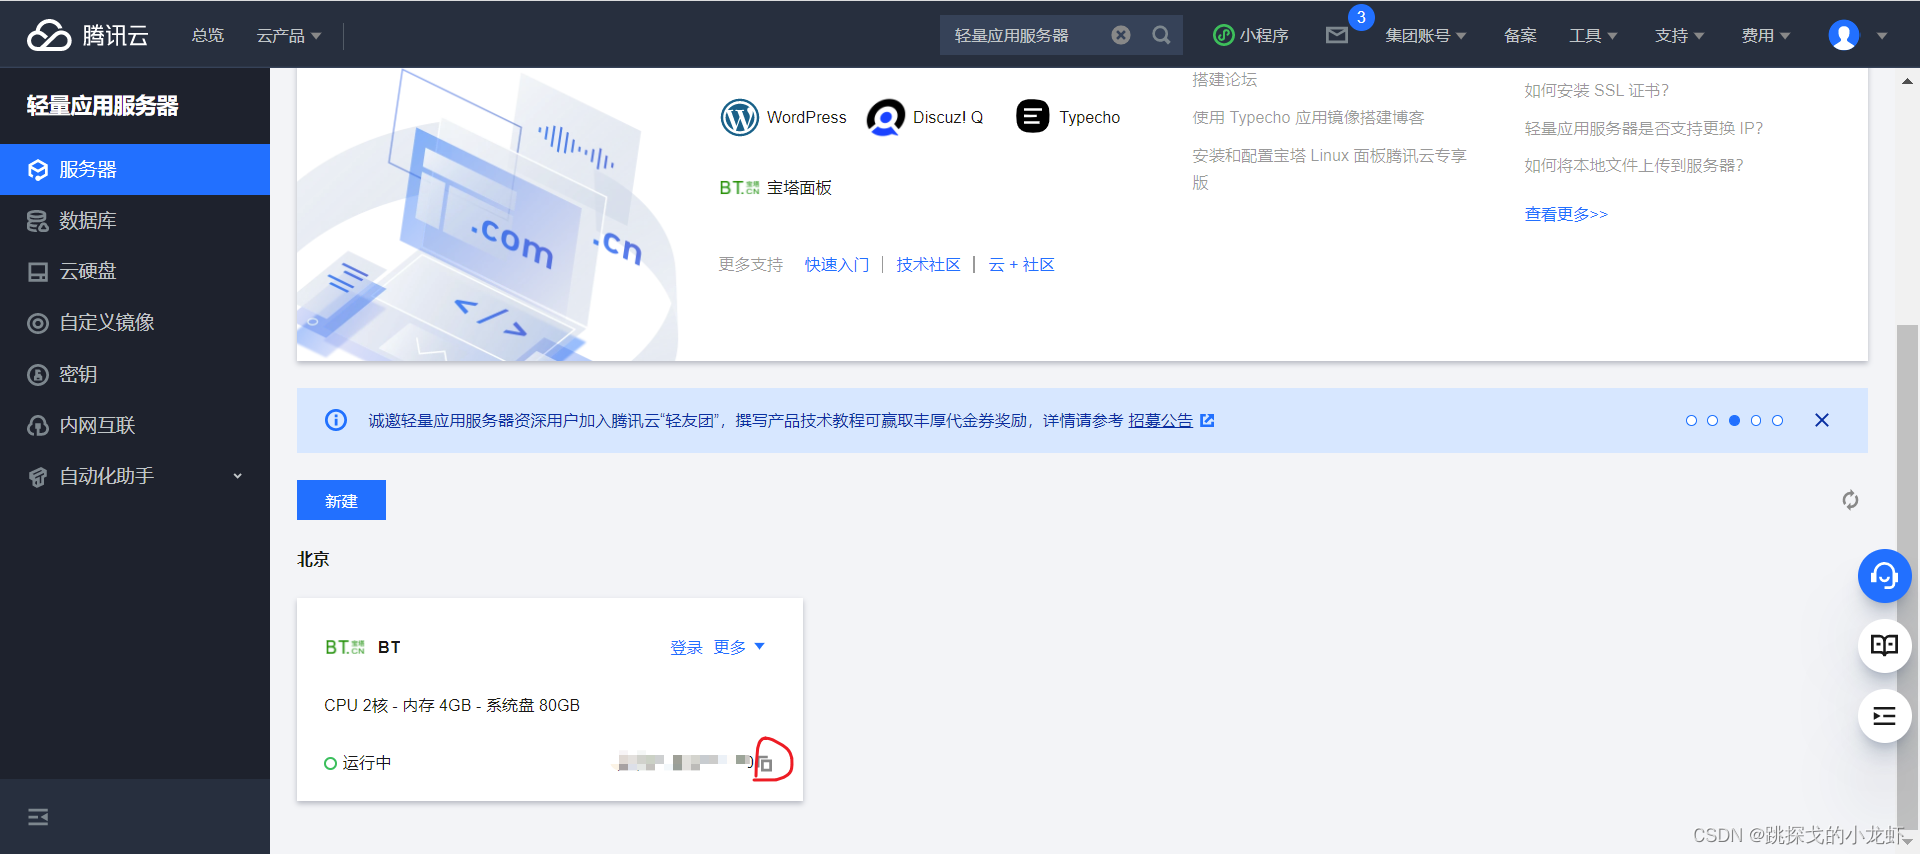Open 自定义镜像 in the sidebar

point(135,322)
